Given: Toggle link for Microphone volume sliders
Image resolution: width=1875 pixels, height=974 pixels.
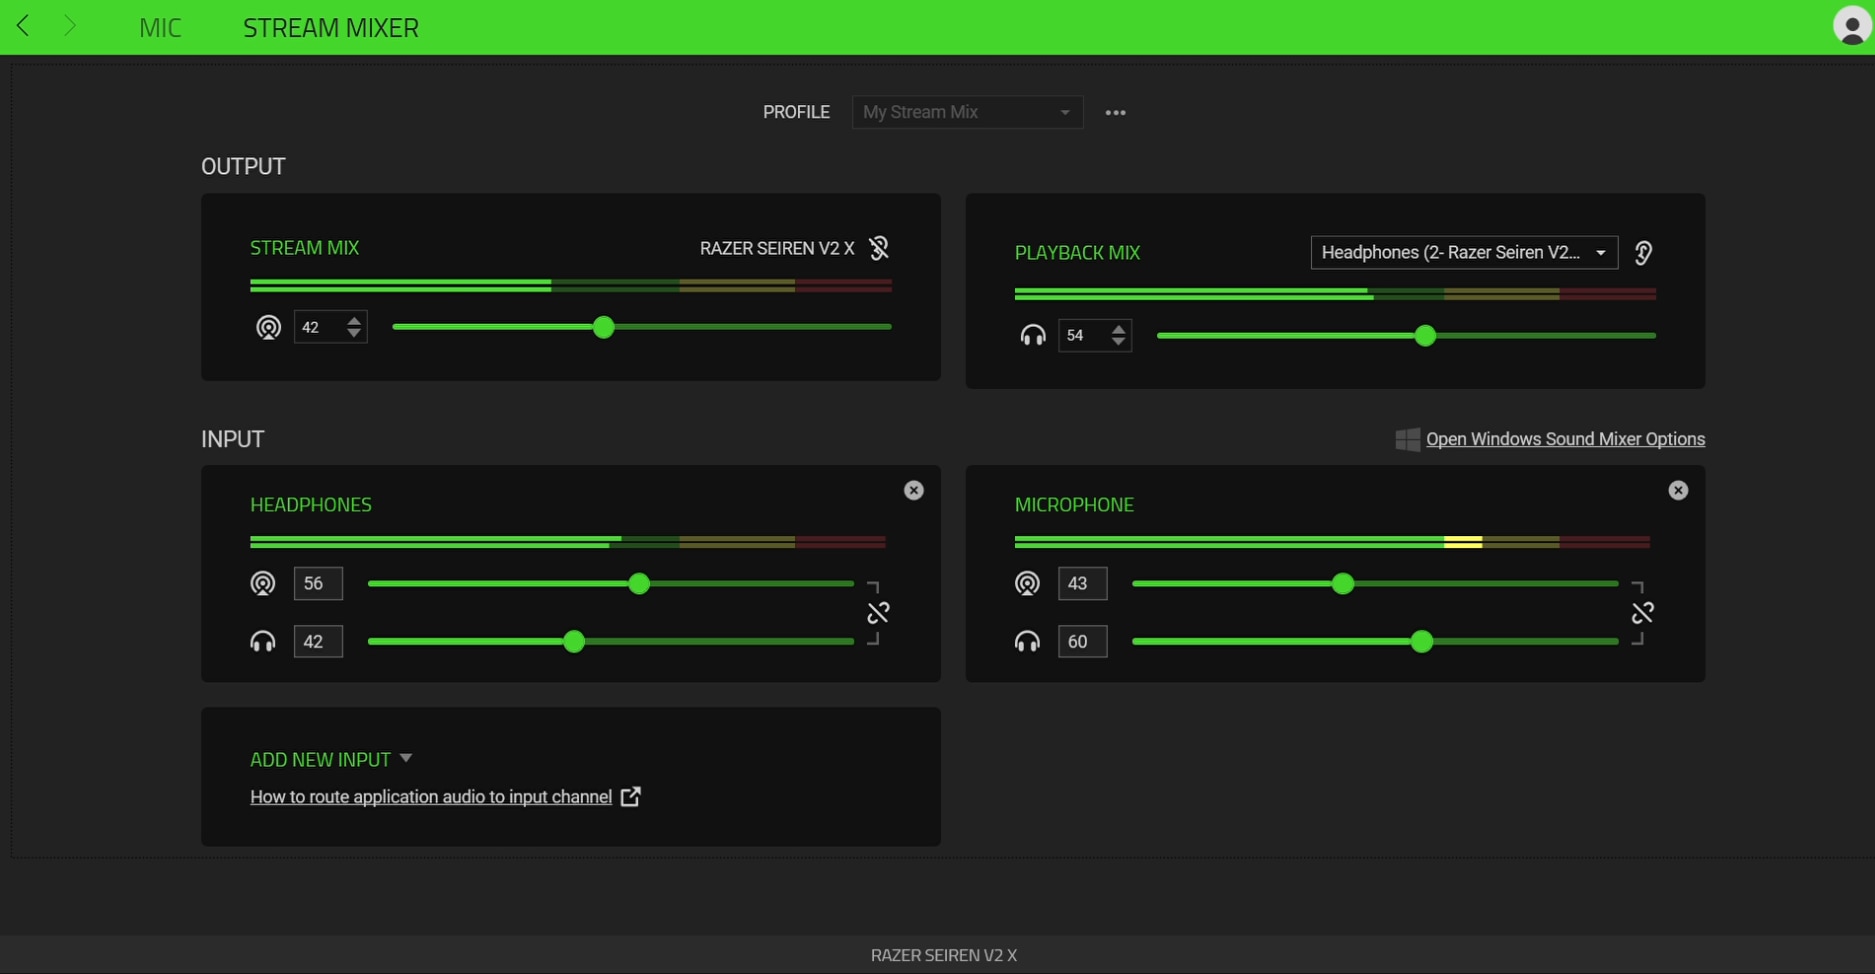Looking at the screenshot, I should pyautogui.click(x=1642, y=613).
